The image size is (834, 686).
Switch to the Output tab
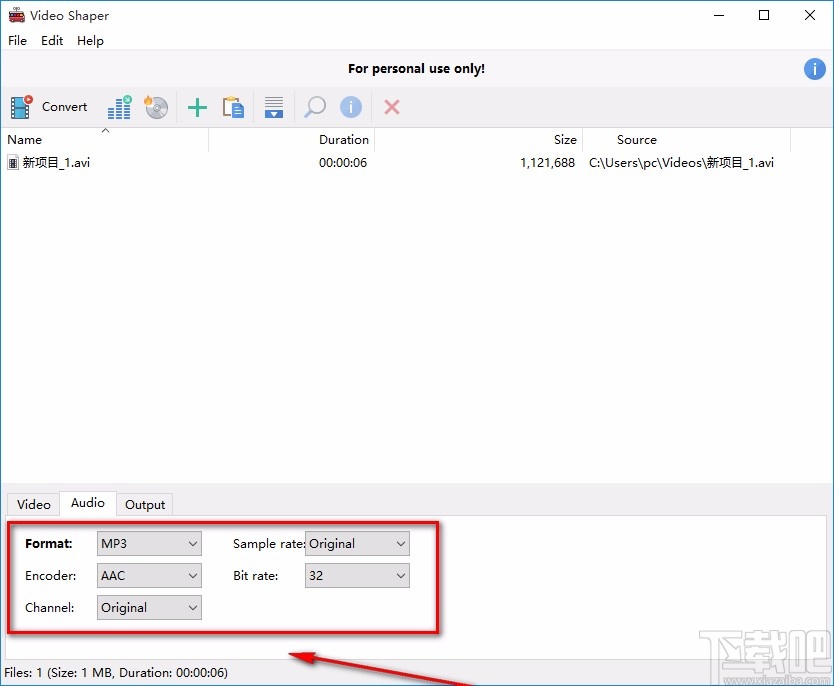click(145, 504)
